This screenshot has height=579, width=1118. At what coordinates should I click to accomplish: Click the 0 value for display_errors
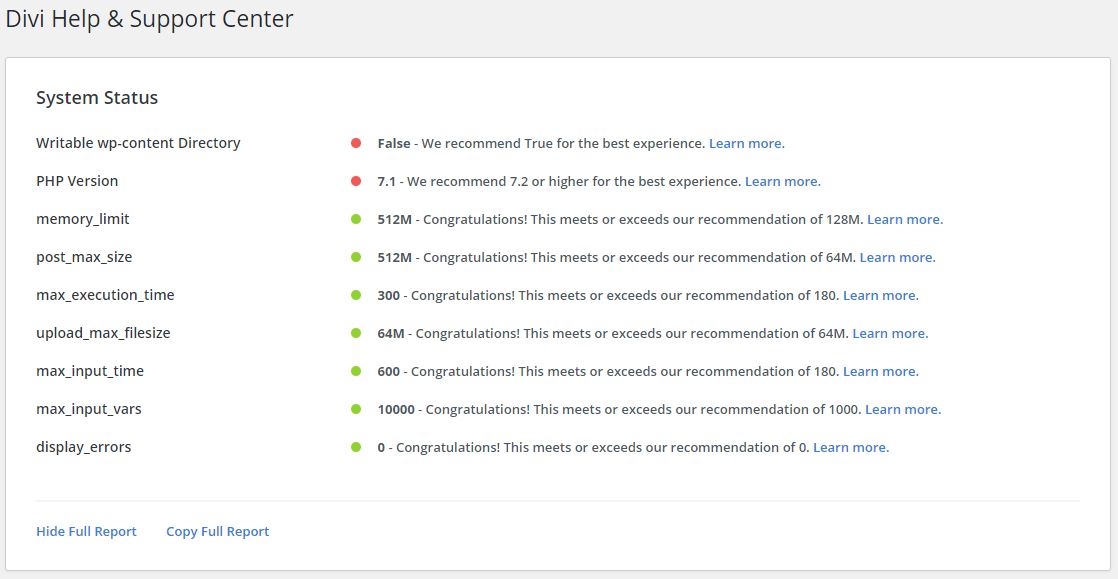381,448
